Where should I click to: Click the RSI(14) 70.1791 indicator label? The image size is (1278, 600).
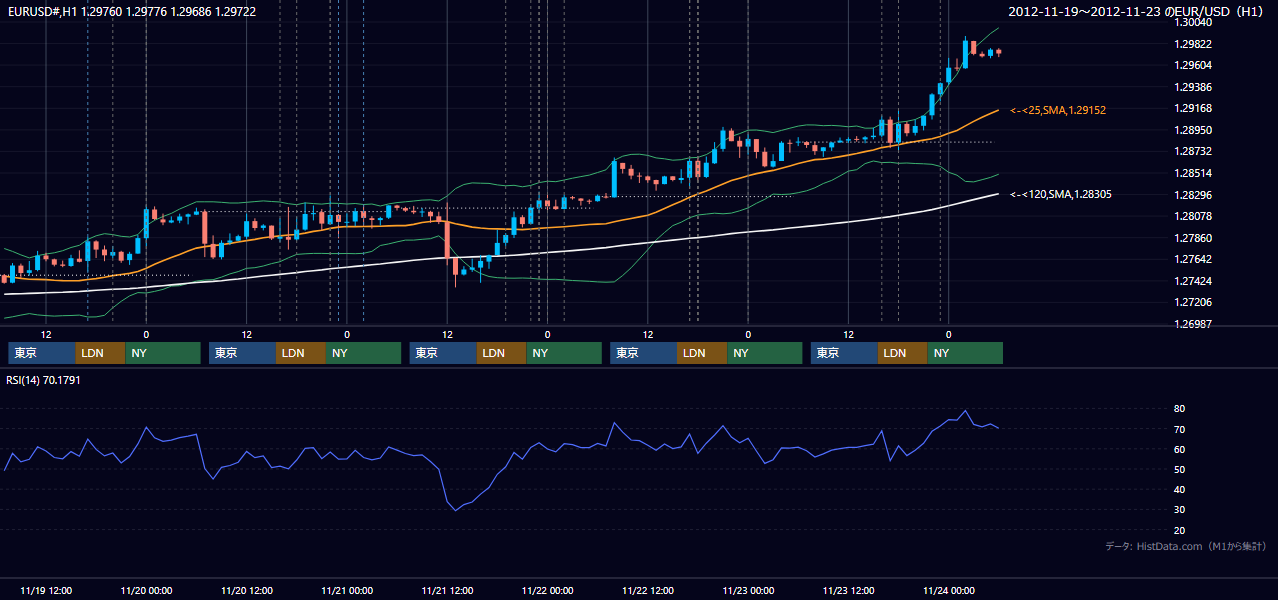pos(43,380)
